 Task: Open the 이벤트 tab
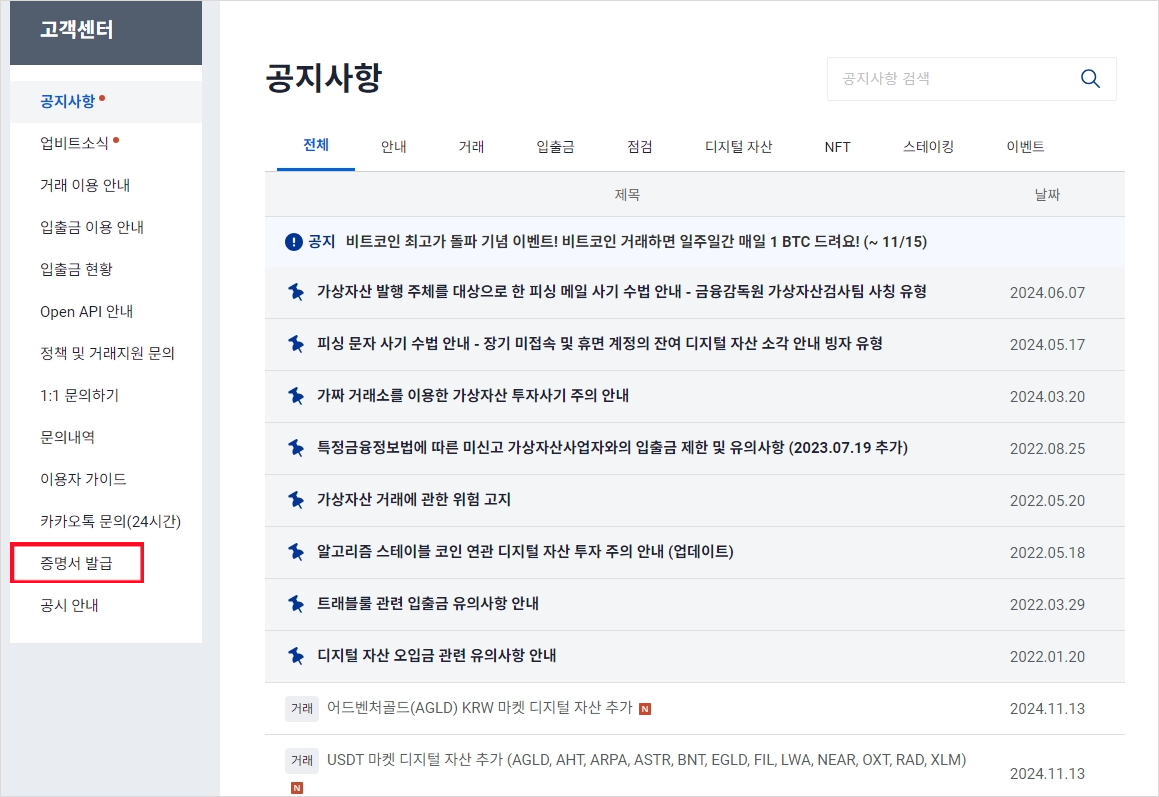pos(1024,146)
